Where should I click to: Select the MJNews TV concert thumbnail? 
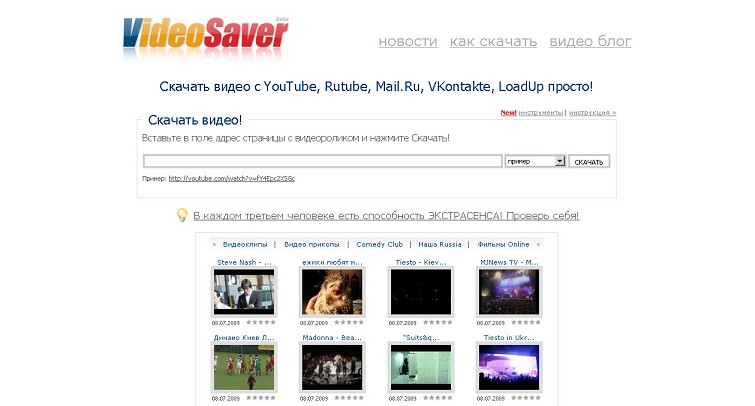point(509,292)
